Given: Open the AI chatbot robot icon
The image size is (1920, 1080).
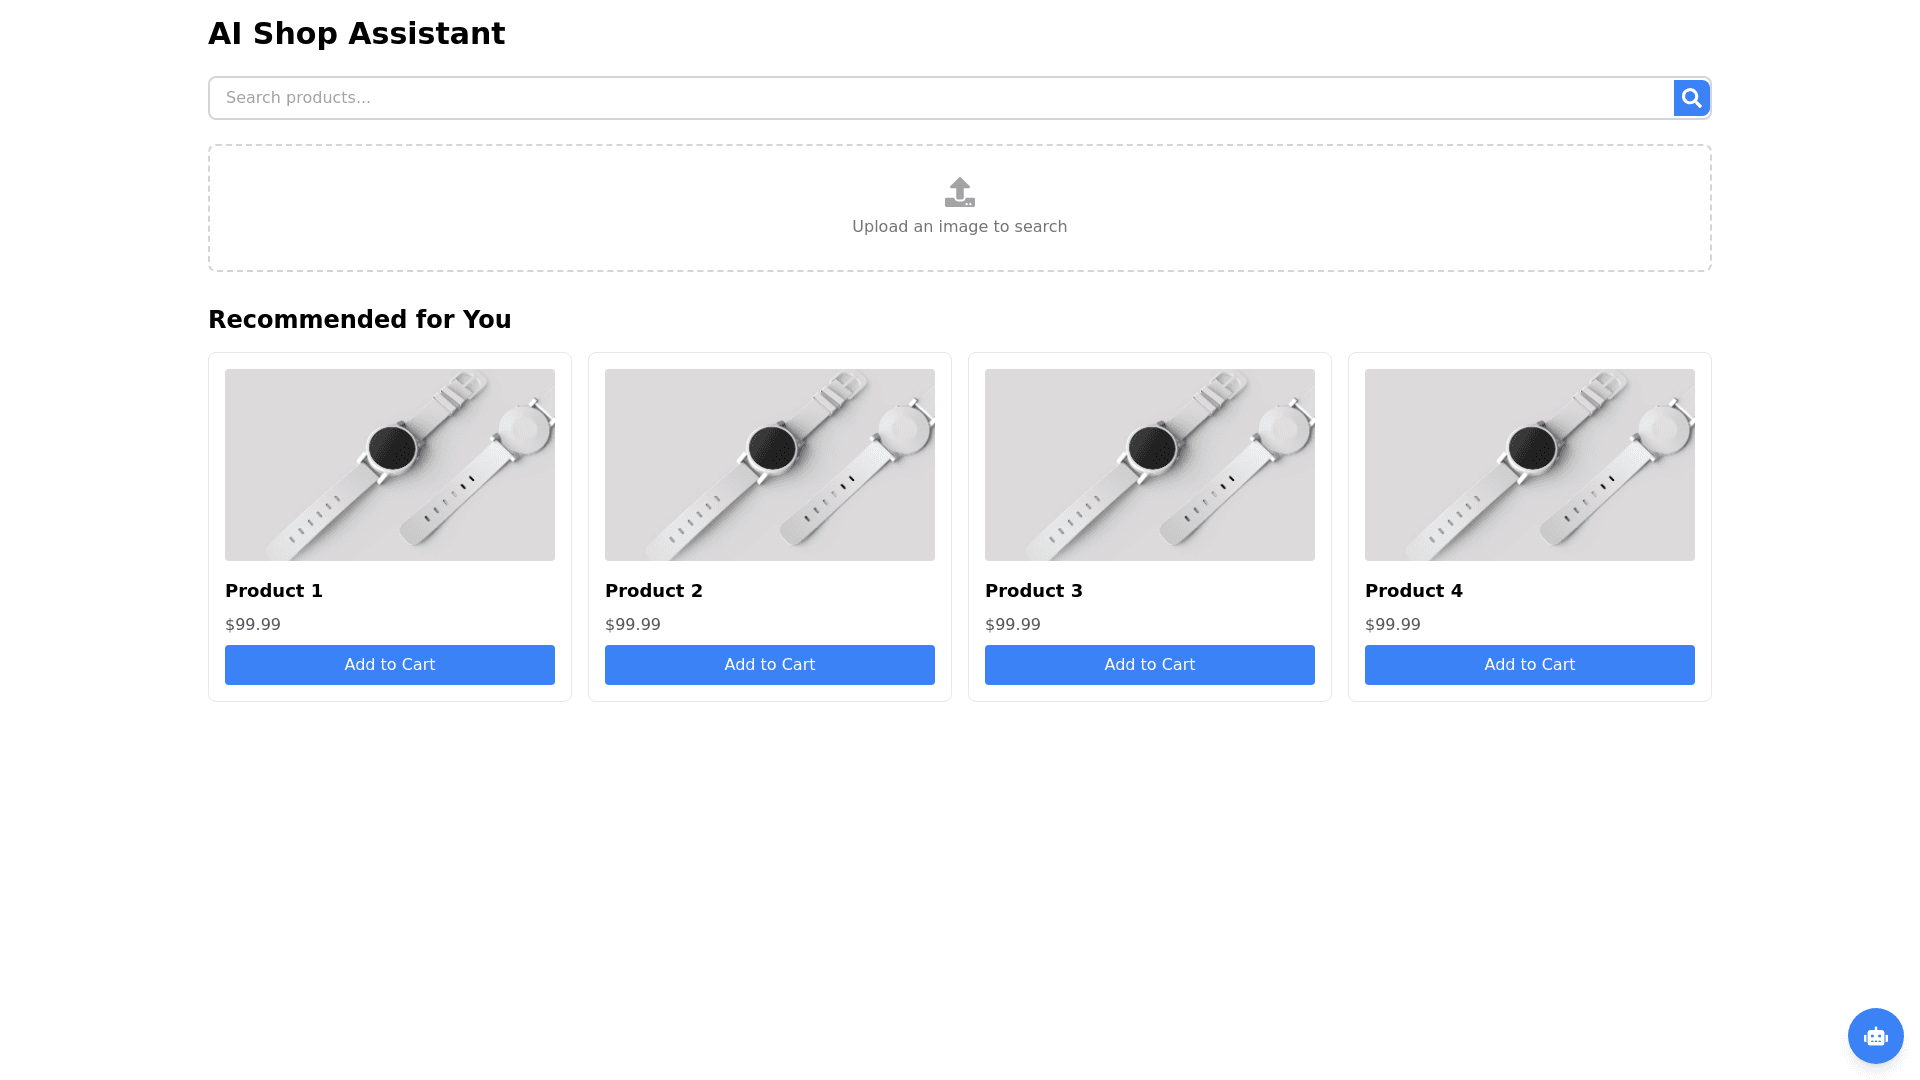Looking at the screenshot, I should point(1875,1036).
